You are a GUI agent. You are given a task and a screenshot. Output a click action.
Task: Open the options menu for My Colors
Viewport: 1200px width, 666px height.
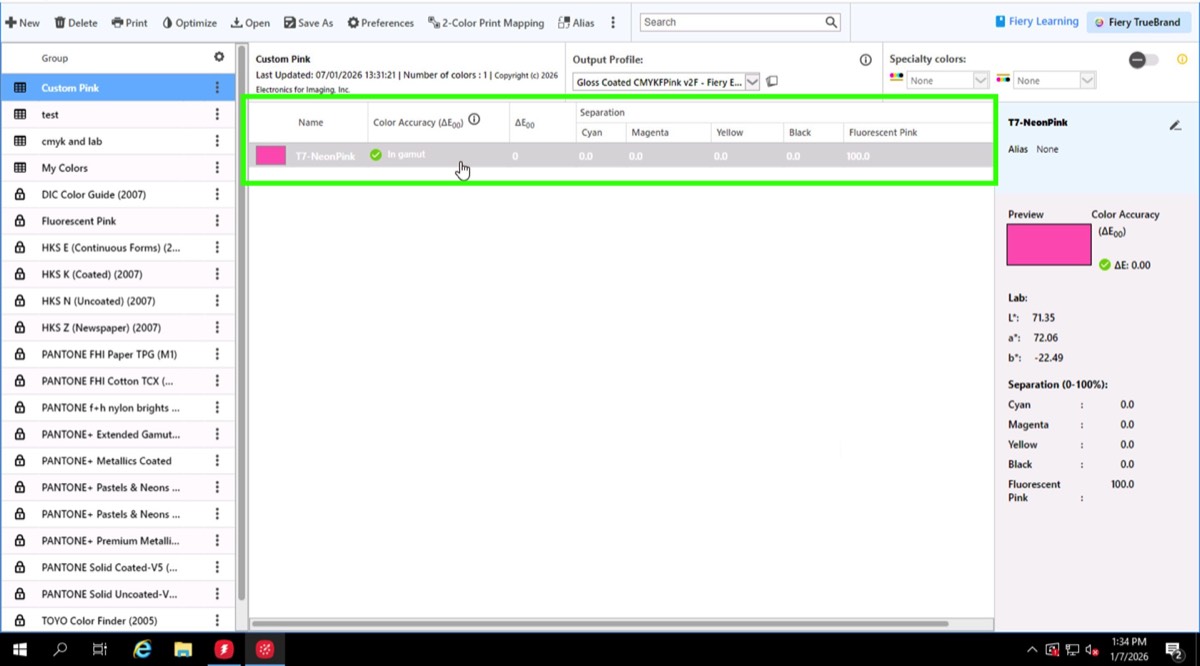click(217, 168)
